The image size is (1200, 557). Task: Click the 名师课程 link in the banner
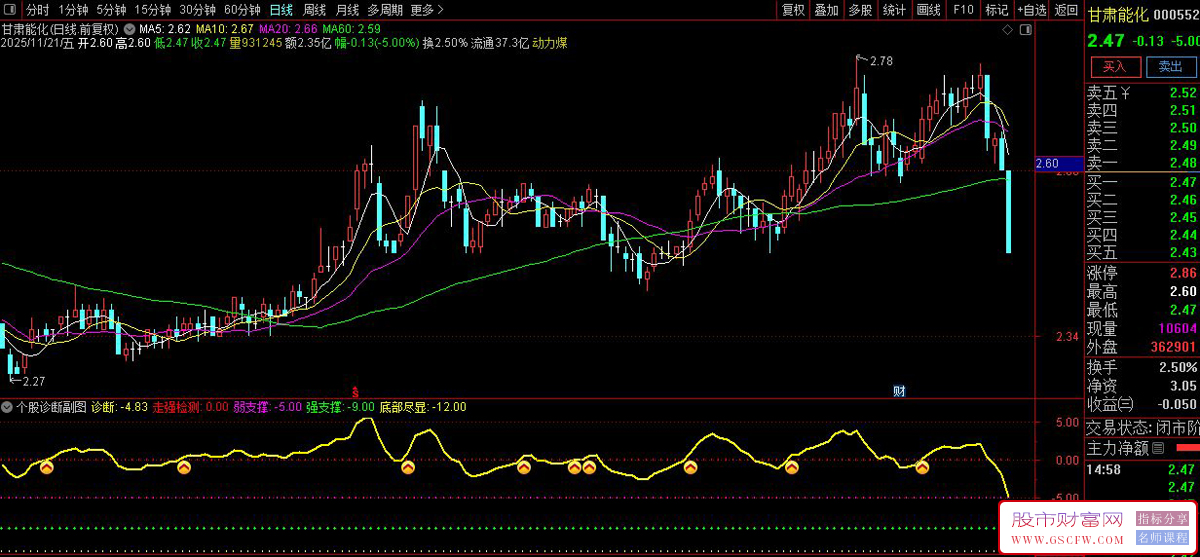tap(1158, 538)
